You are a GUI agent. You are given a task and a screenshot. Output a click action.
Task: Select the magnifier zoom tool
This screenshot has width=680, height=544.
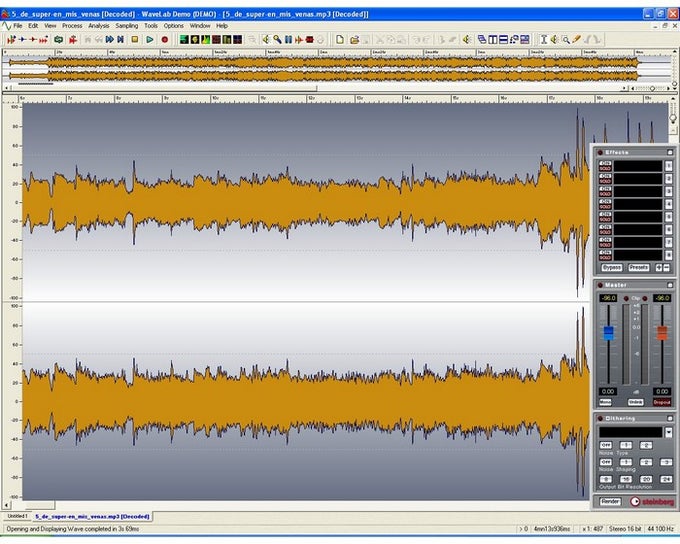tap(565, 39)
